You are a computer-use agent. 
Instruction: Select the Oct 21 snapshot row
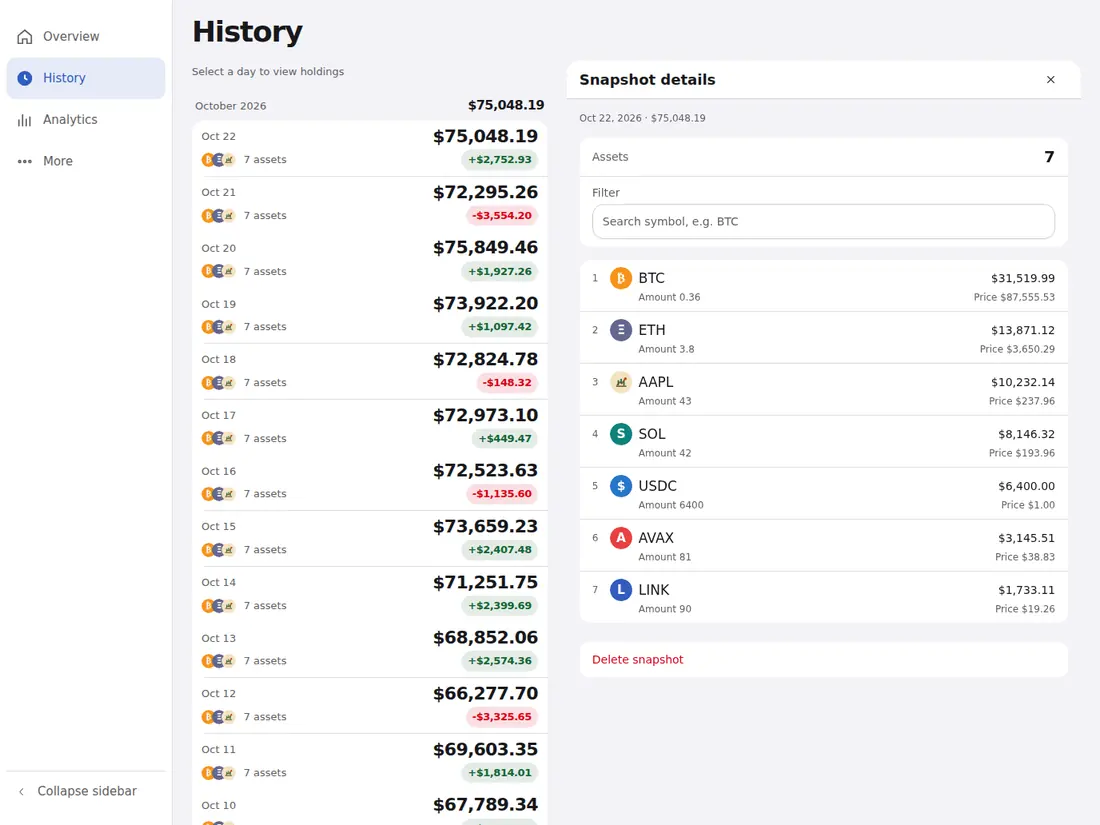(x=370, y=204)
